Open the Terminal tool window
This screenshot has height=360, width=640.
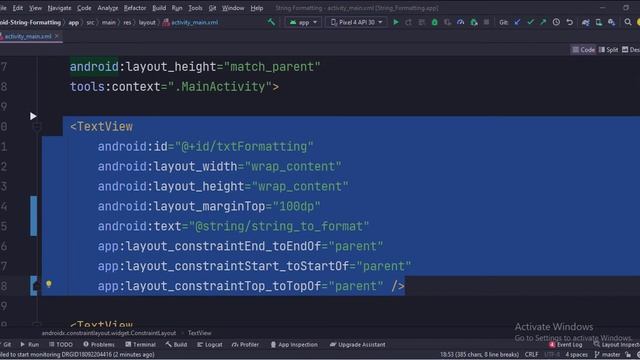coord(140,344)
